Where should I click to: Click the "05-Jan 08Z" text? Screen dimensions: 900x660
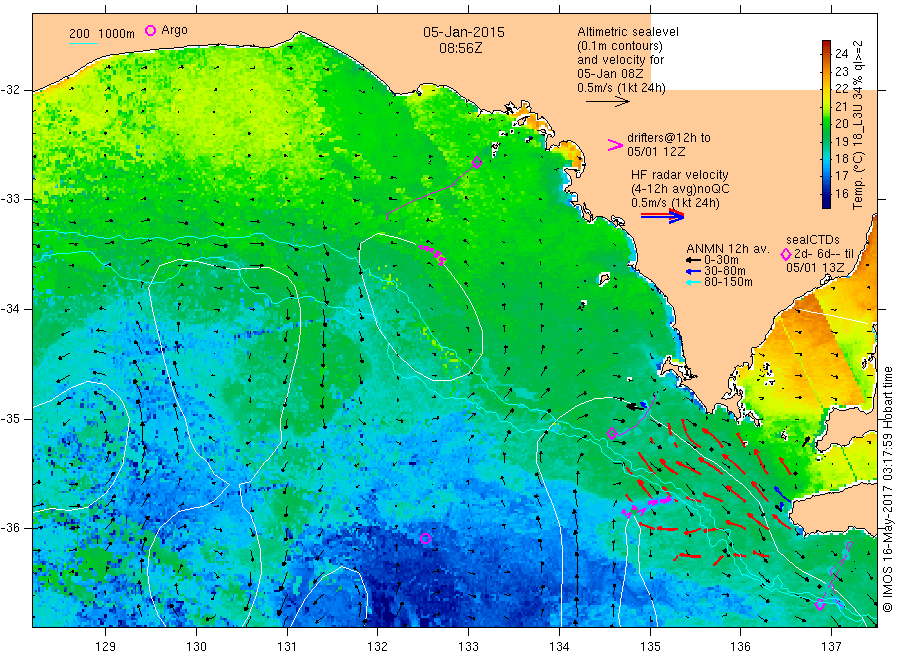coord(610,73)
